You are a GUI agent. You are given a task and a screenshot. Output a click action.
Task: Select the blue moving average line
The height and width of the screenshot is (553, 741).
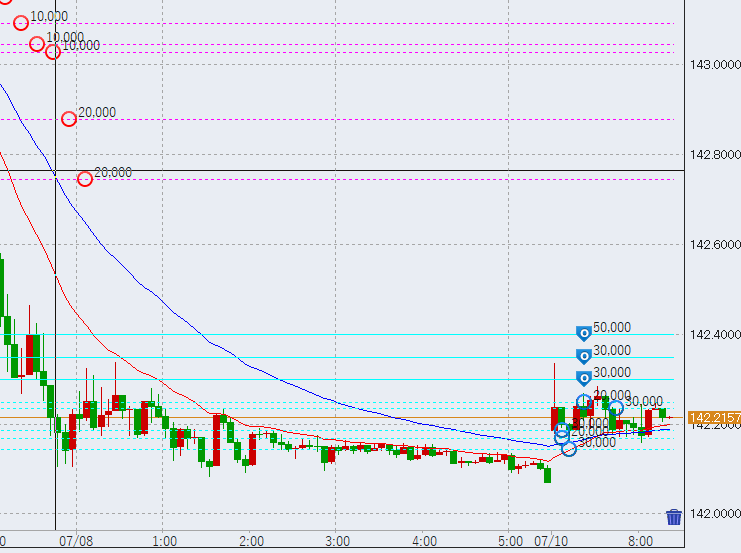tap(150, 288)
